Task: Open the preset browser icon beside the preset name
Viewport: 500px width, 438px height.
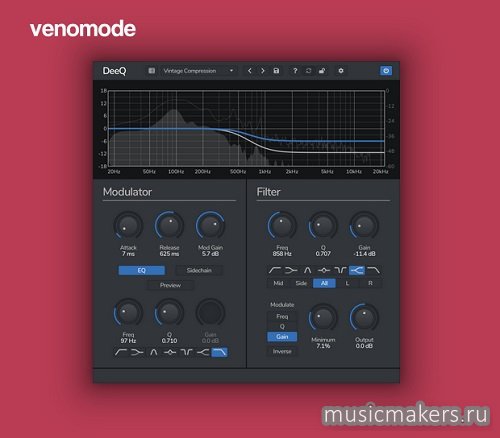Action: [152, 71]
